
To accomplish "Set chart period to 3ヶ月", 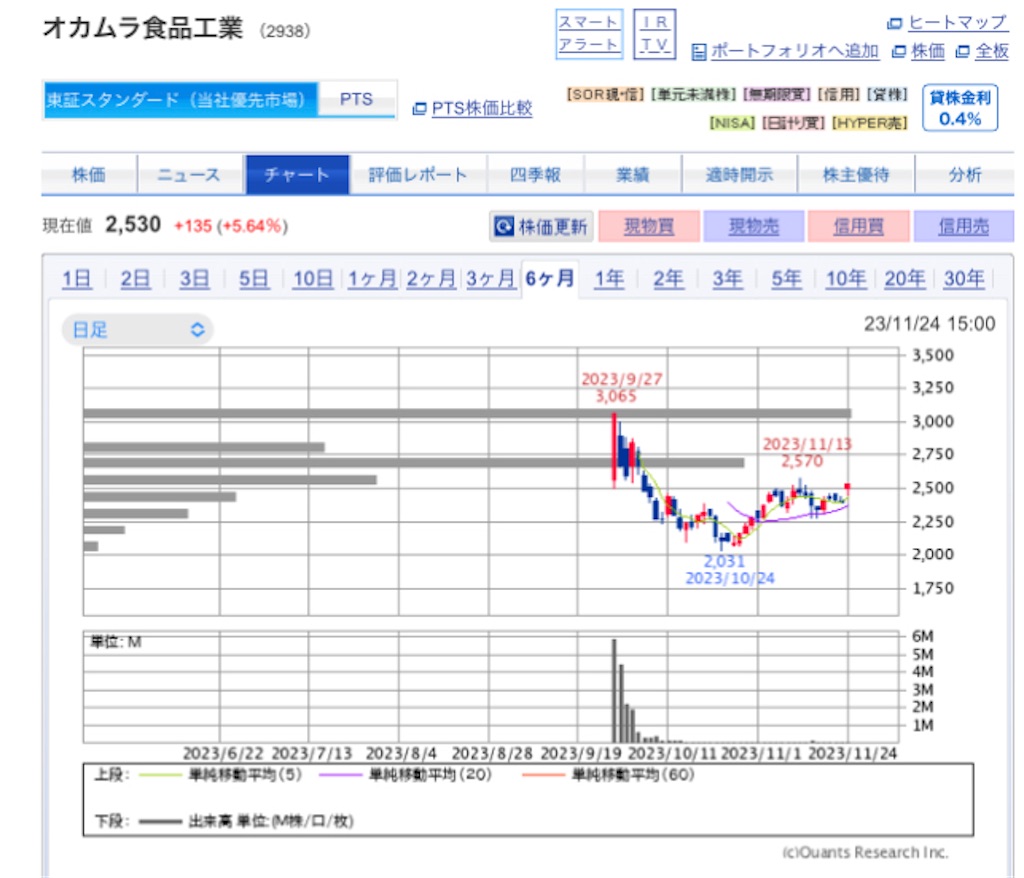I will (490, 279).
